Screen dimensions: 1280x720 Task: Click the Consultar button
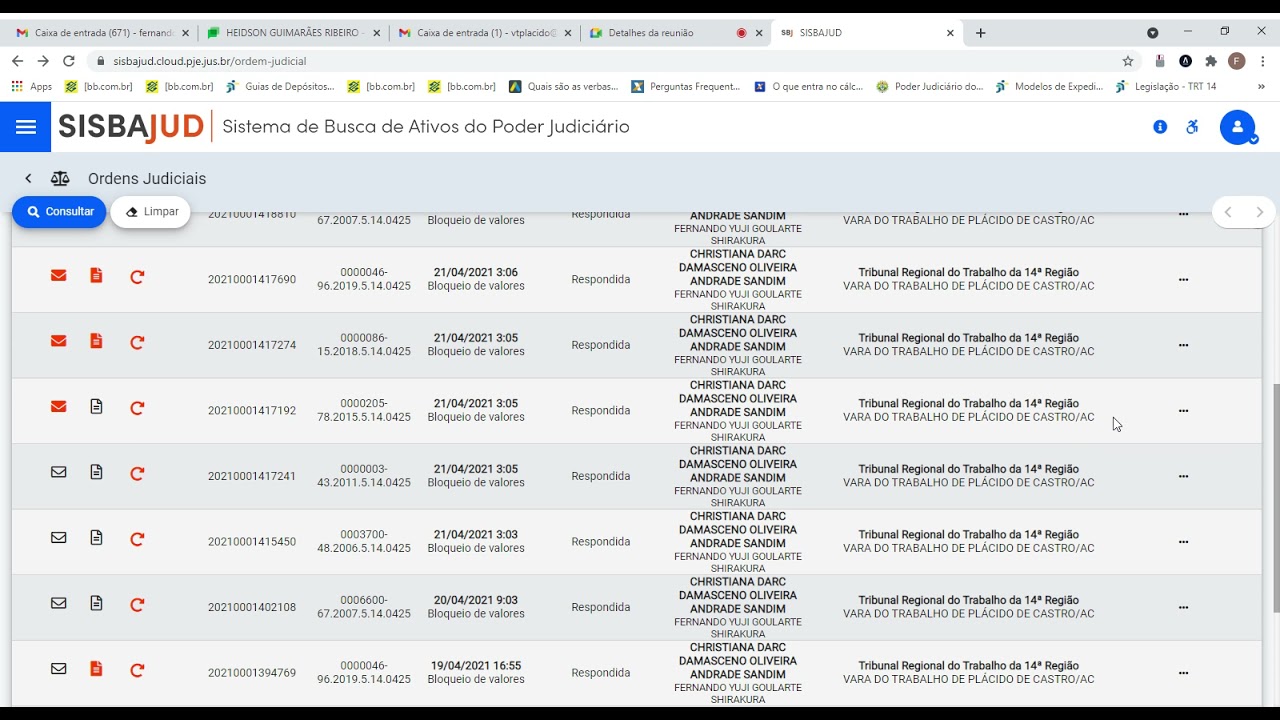(59, 212)
